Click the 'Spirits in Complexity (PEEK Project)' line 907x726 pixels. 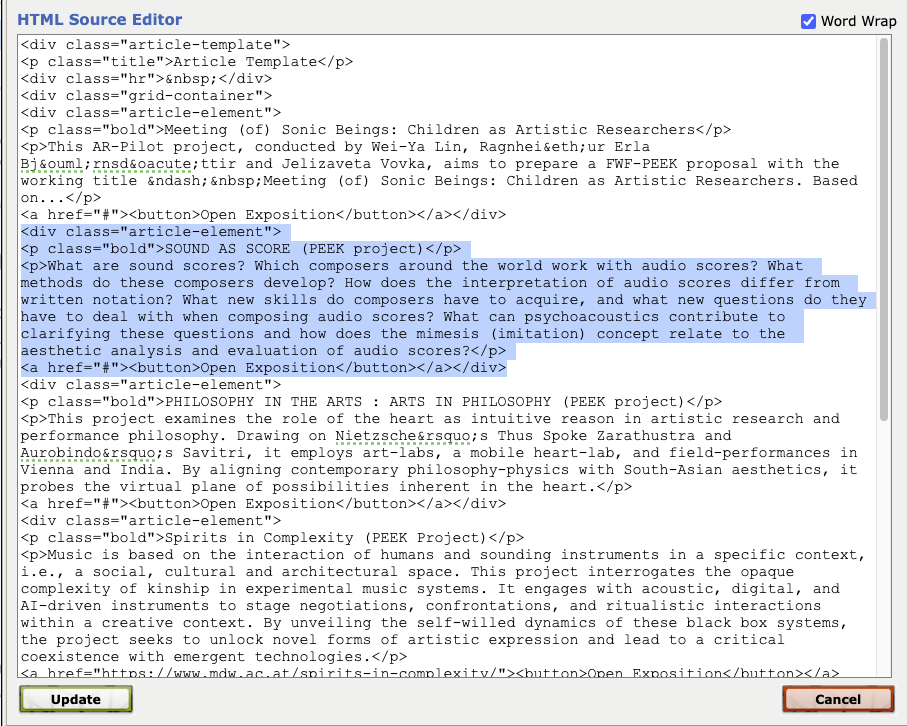(272, 538)
